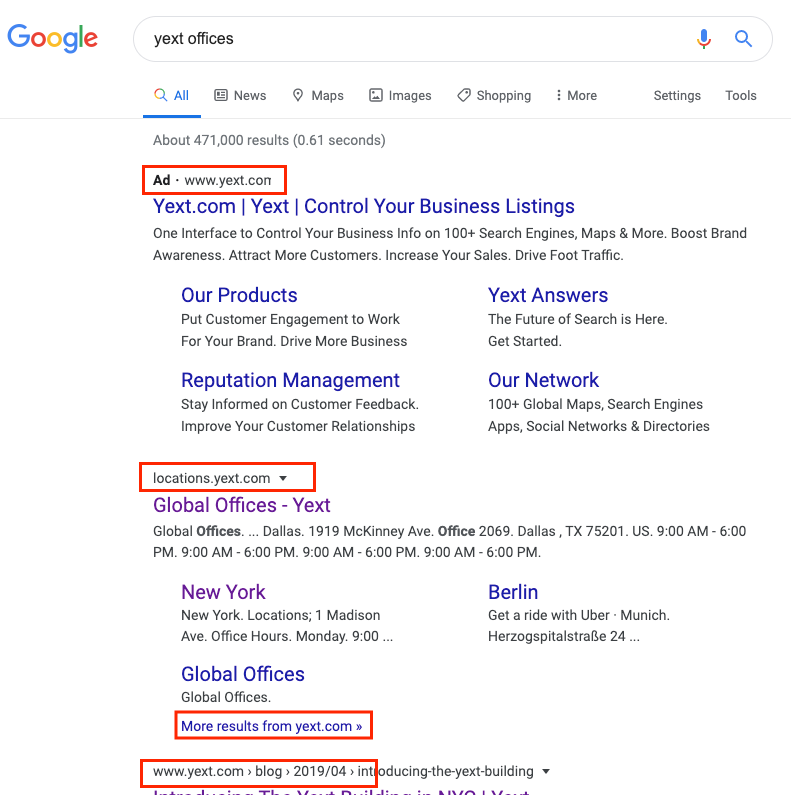Open search Settings

(677, 95)
